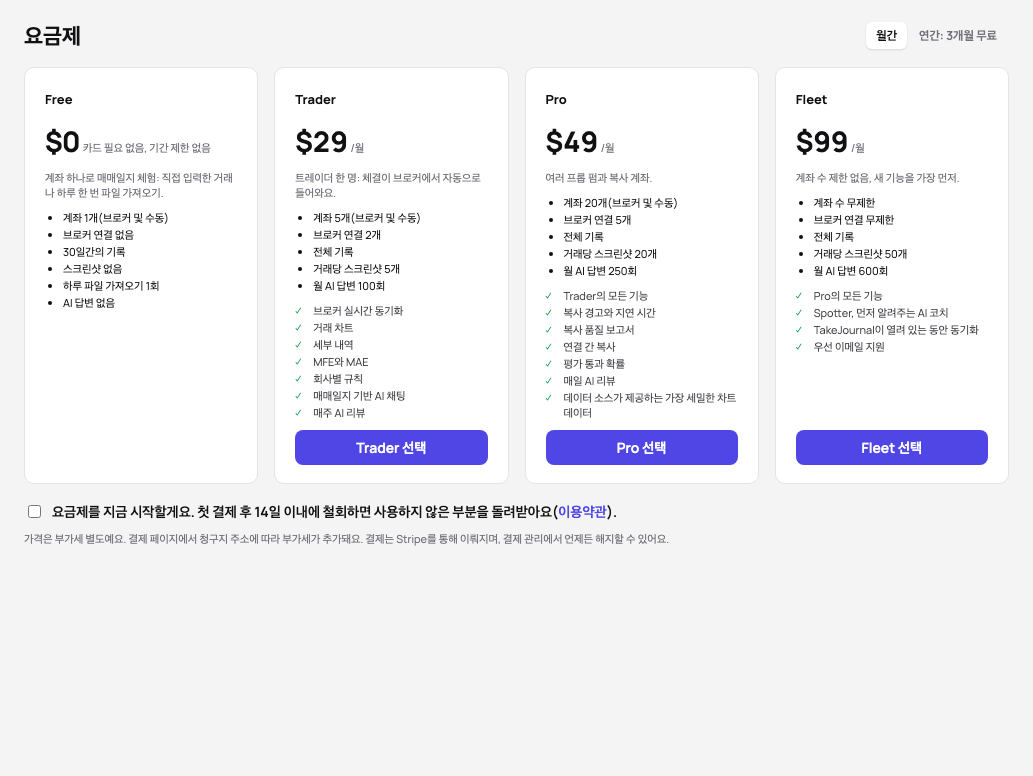Click the Fleet 선택 button

point(891,448)
